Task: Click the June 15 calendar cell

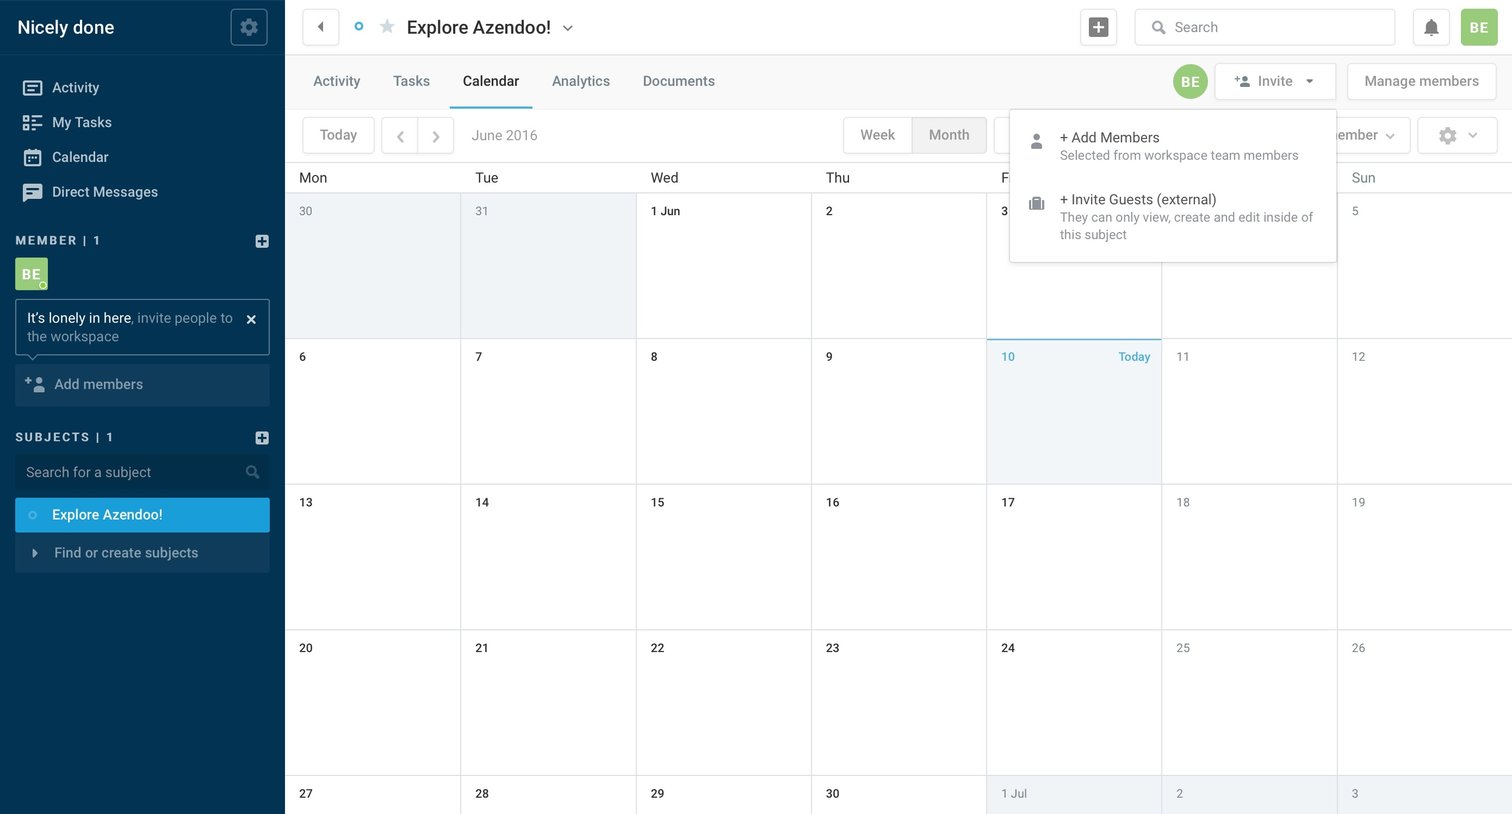Action: tap(724, 557)
